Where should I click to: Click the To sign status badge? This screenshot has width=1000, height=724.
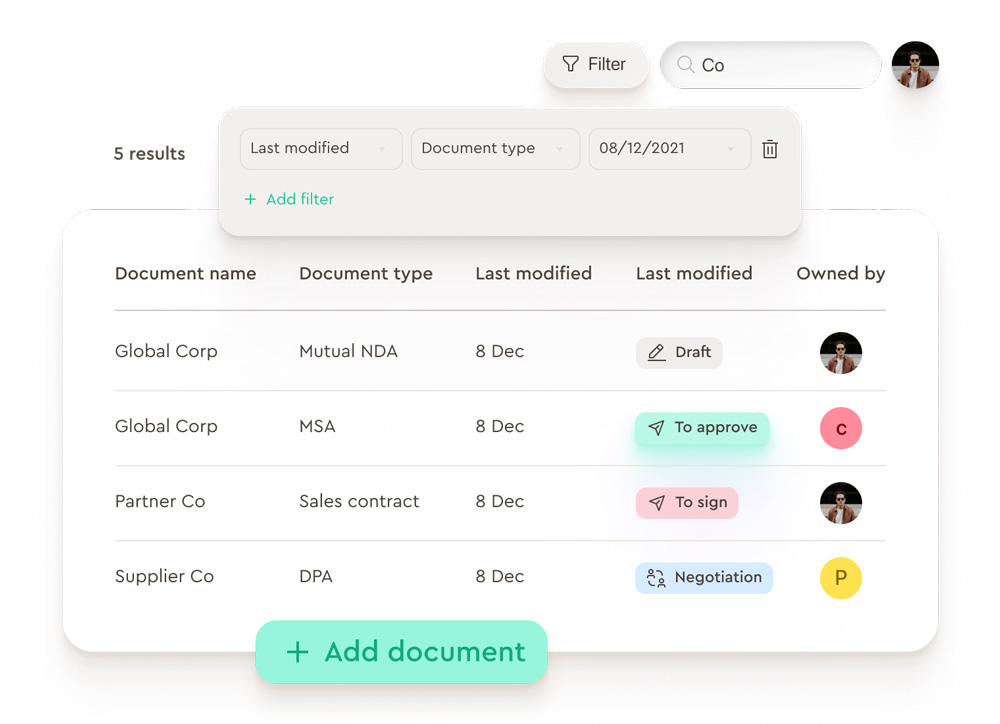click(687, 503)
